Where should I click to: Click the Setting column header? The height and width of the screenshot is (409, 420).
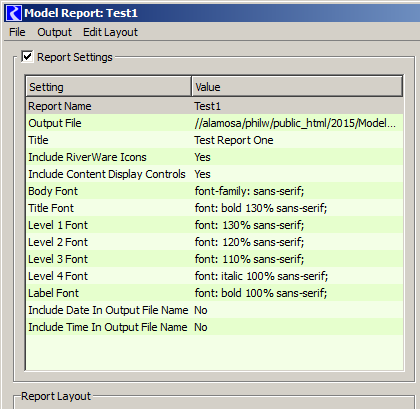tap(109, 87)
